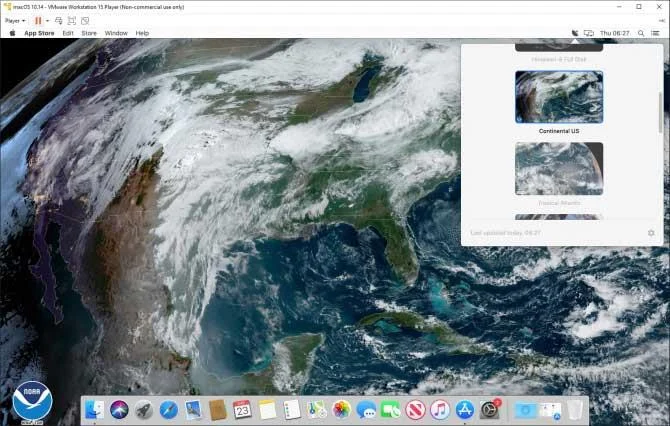Open Notification Center in the menu bar
The height and width of the screenshot is (426, 670).
pyautogui.click(x=655, y=33)
